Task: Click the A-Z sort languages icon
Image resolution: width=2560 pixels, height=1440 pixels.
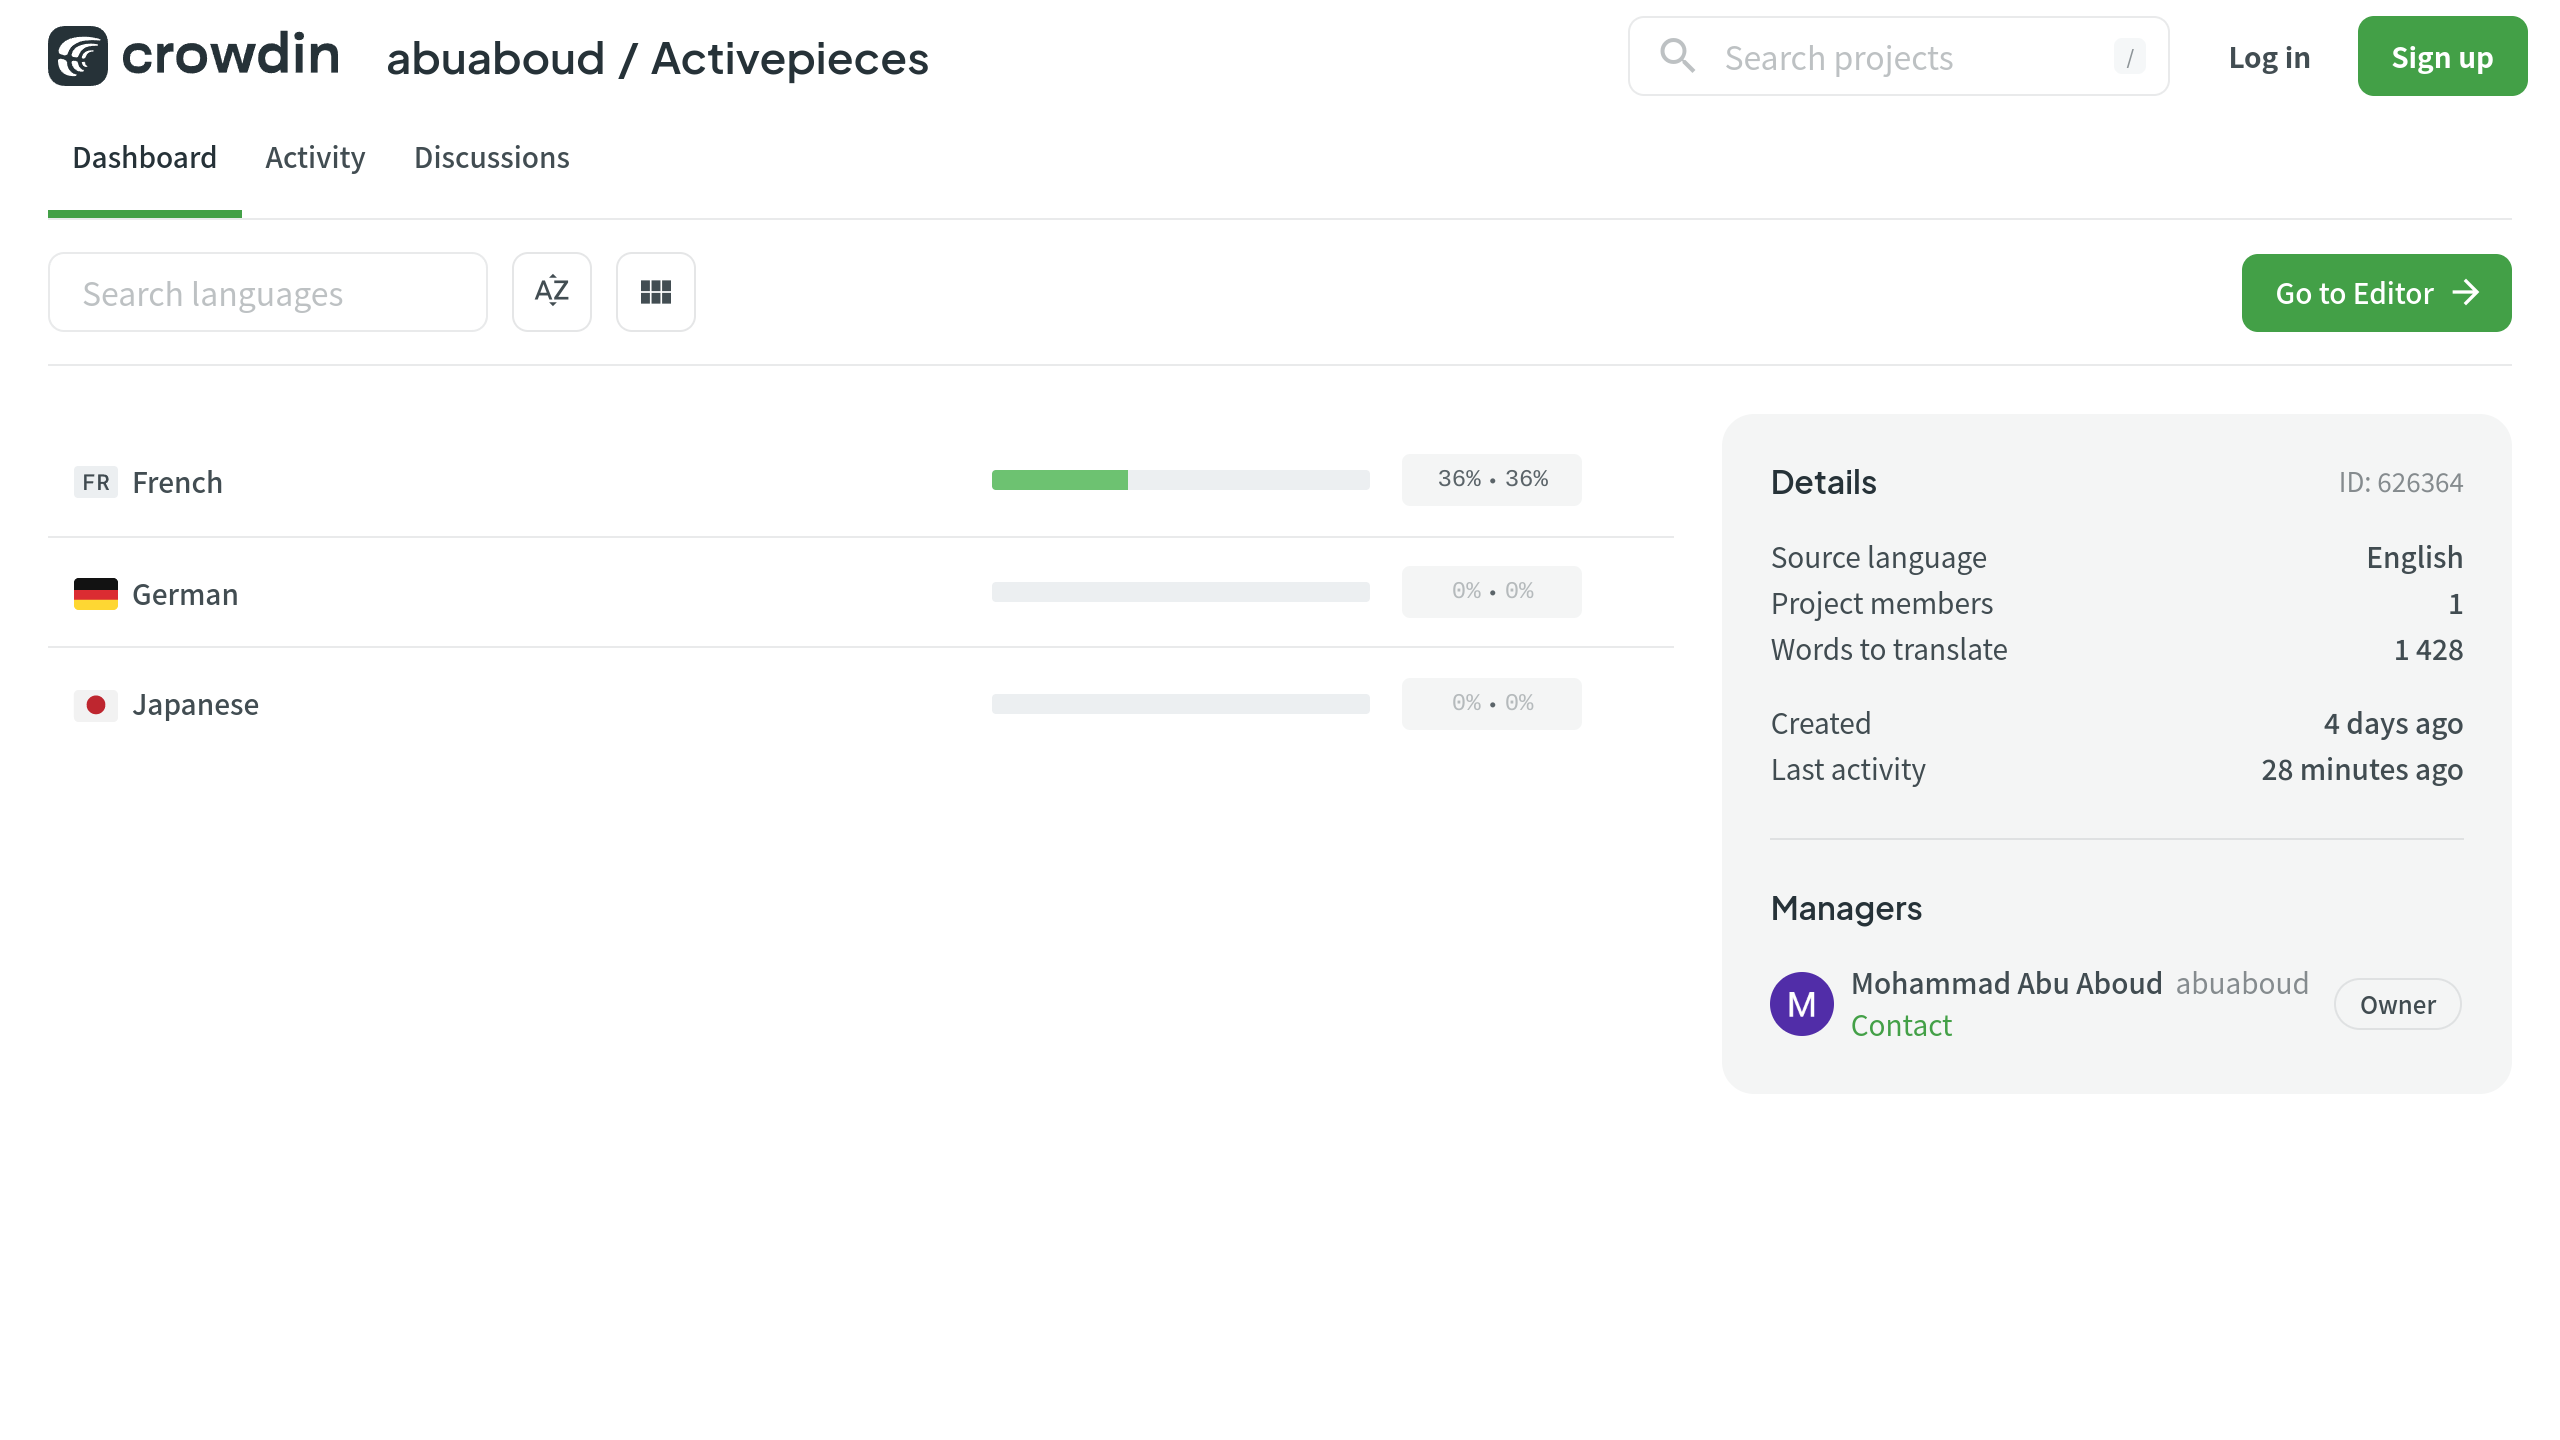Action: pyautogui.click(x=552, y=292)
